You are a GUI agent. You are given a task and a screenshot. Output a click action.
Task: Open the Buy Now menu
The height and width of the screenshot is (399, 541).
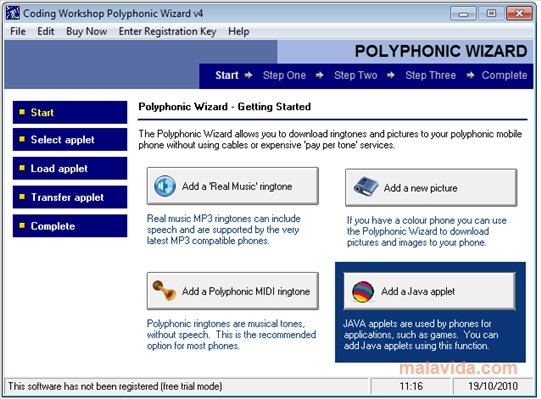[x=86, y=31]
